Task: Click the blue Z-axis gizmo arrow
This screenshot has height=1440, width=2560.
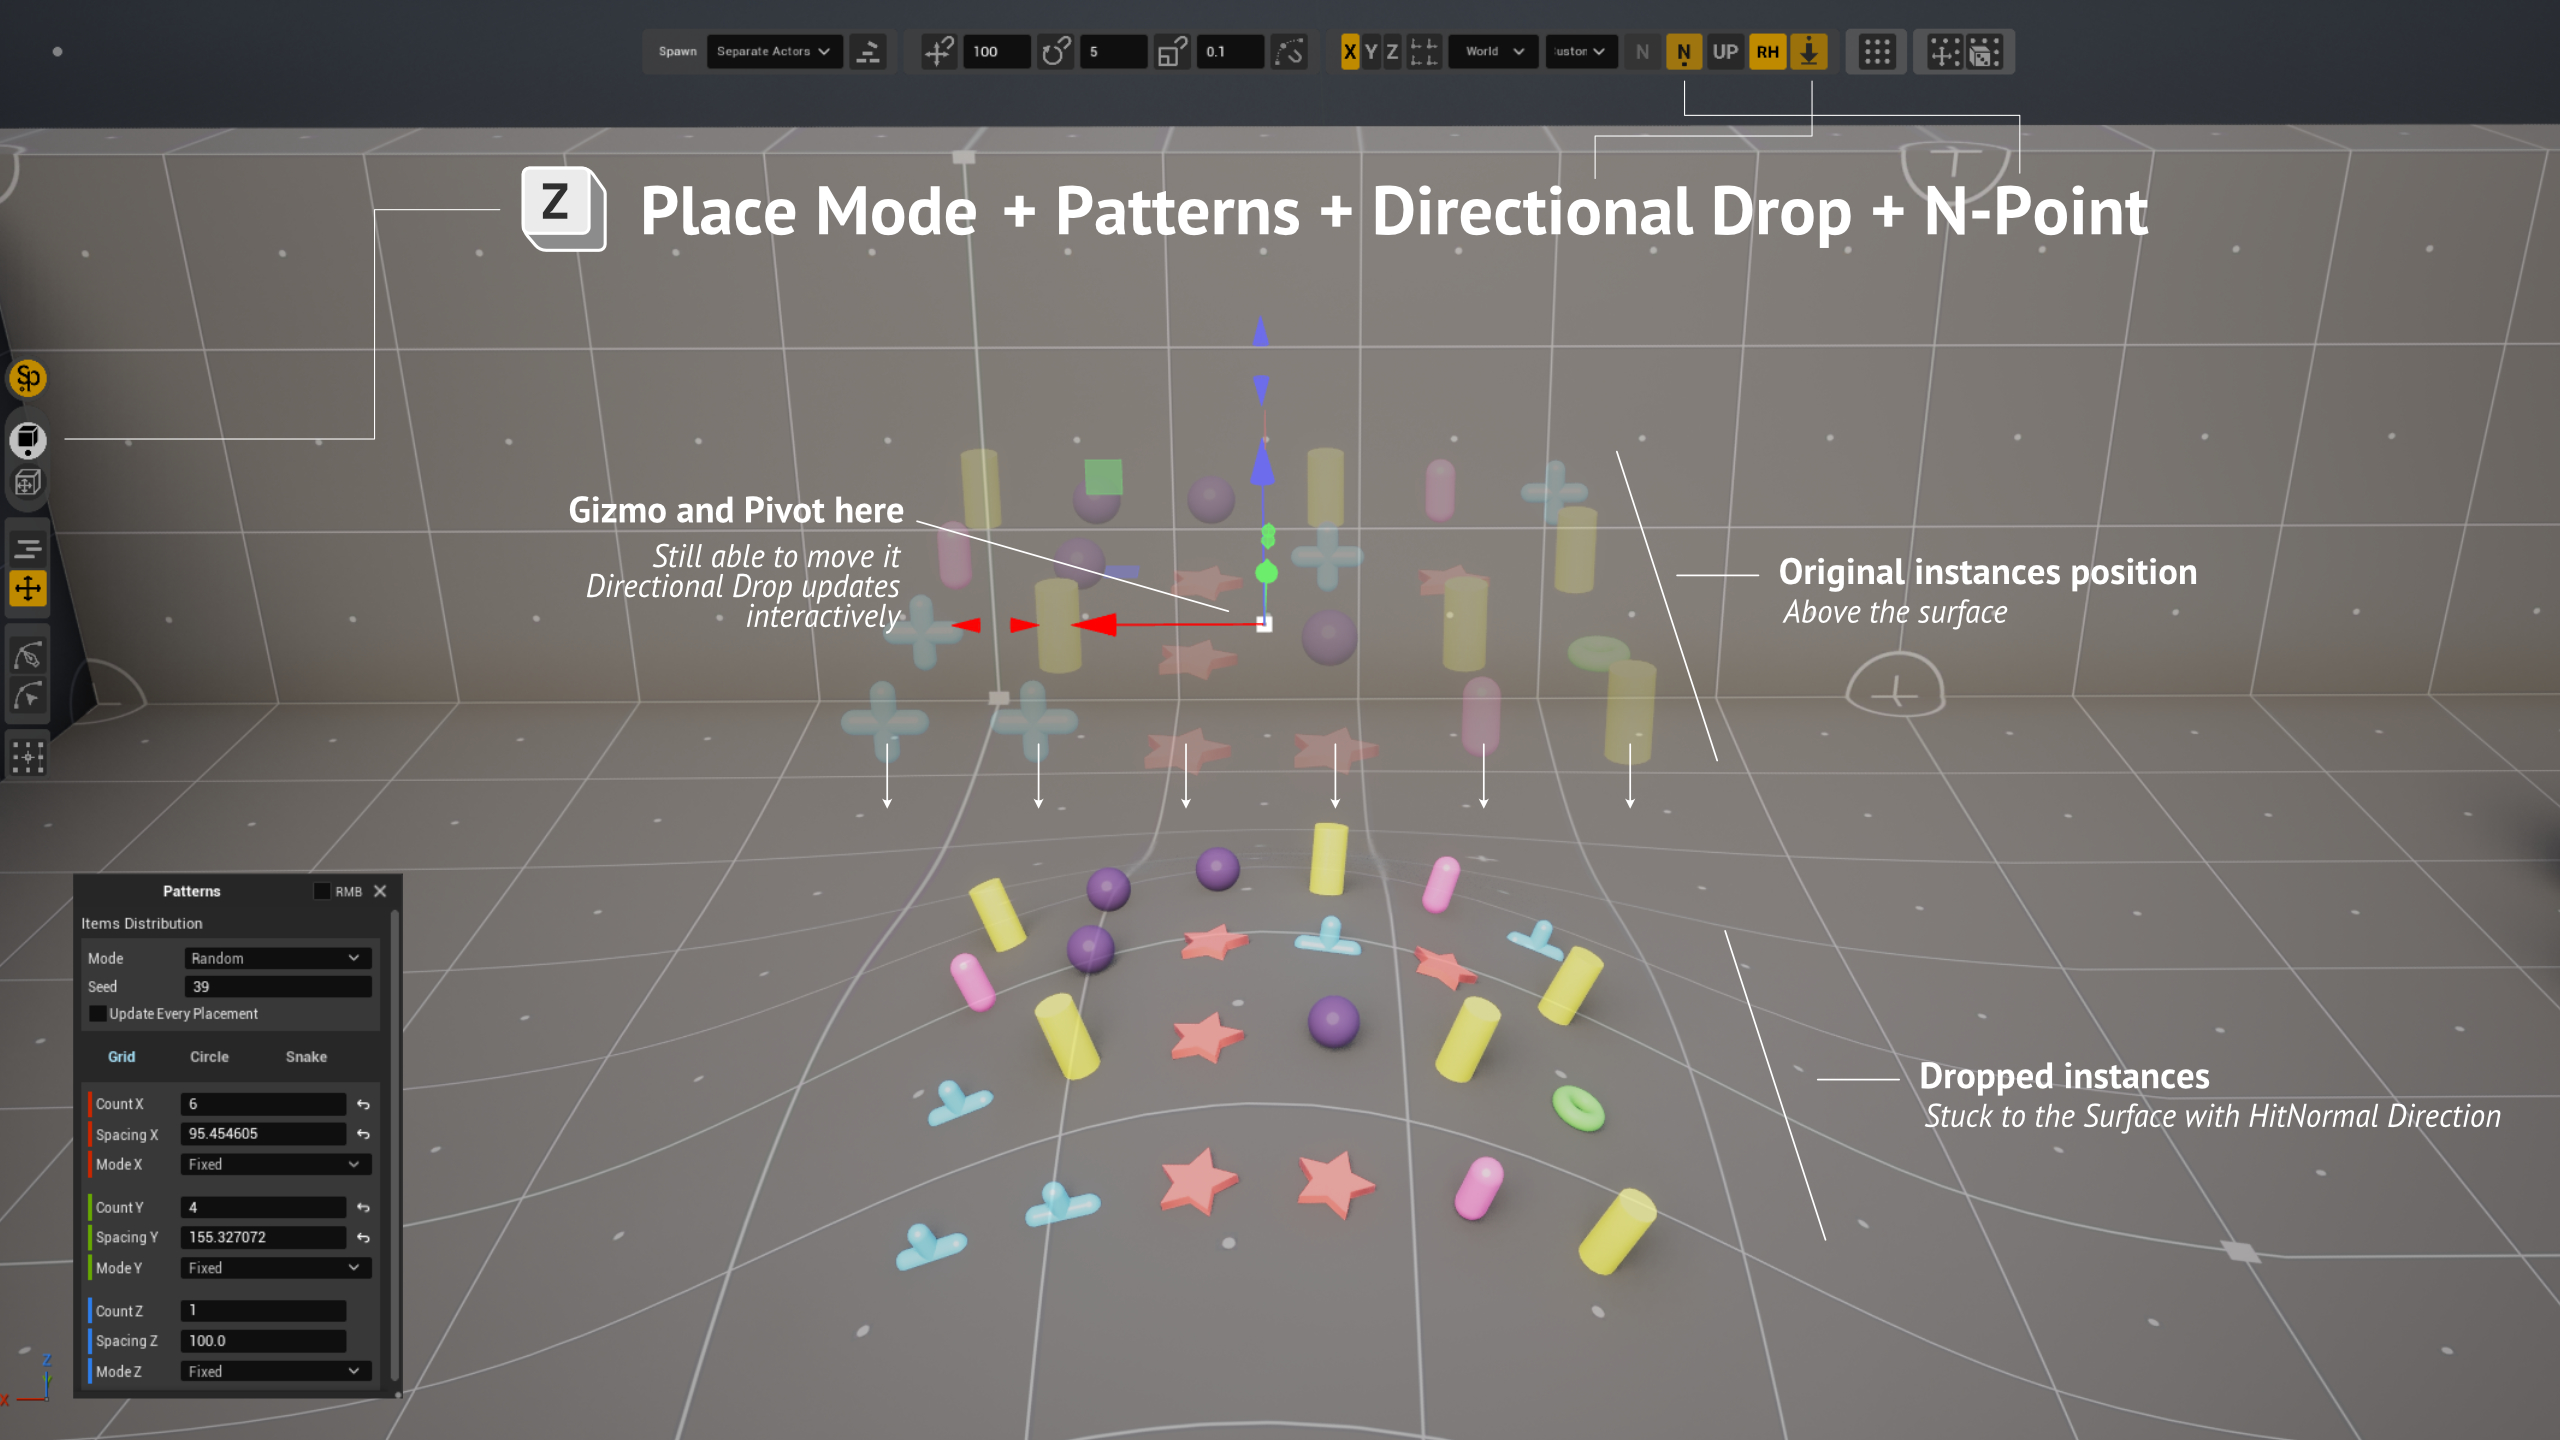Action: click(x=1262, y=465)
